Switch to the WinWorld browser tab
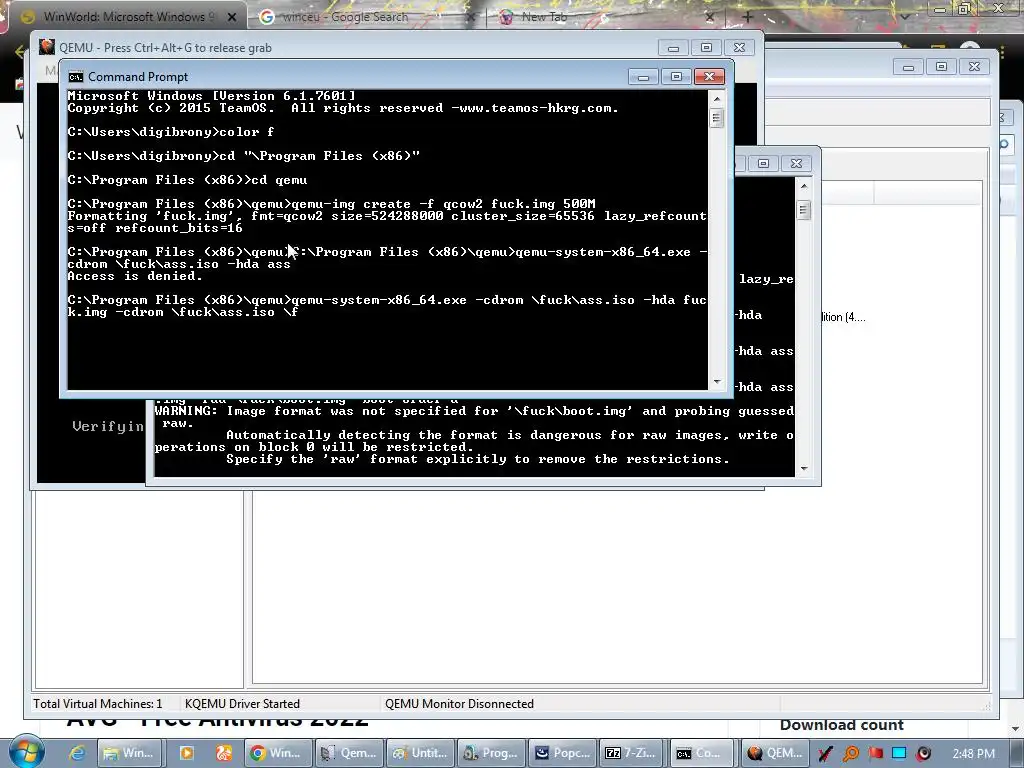 [x=128, y=17]
